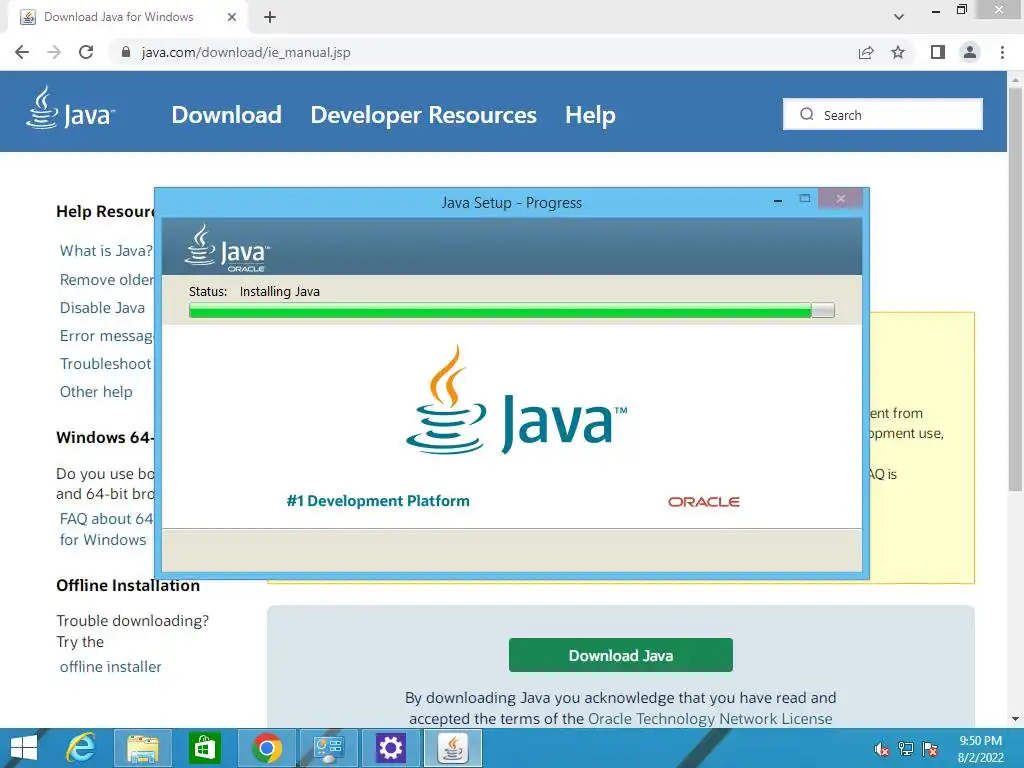This screenshot has width=1024, height=768.
Task: Close the Download Java for Windows tab
Action: point(232,17)
